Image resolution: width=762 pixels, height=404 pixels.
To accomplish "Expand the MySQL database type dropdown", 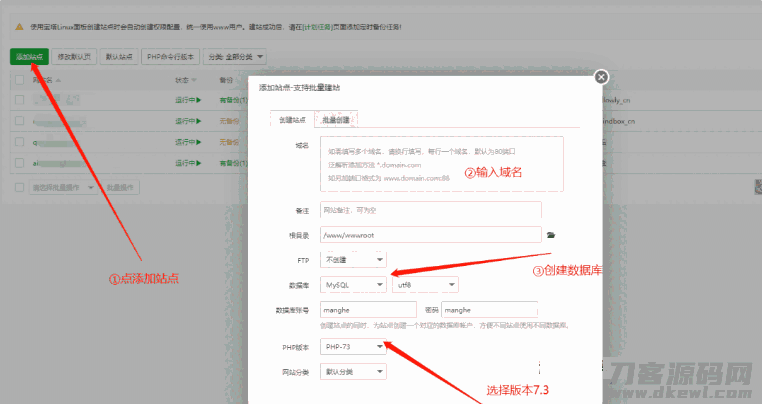I will click(x=353, y=285).
